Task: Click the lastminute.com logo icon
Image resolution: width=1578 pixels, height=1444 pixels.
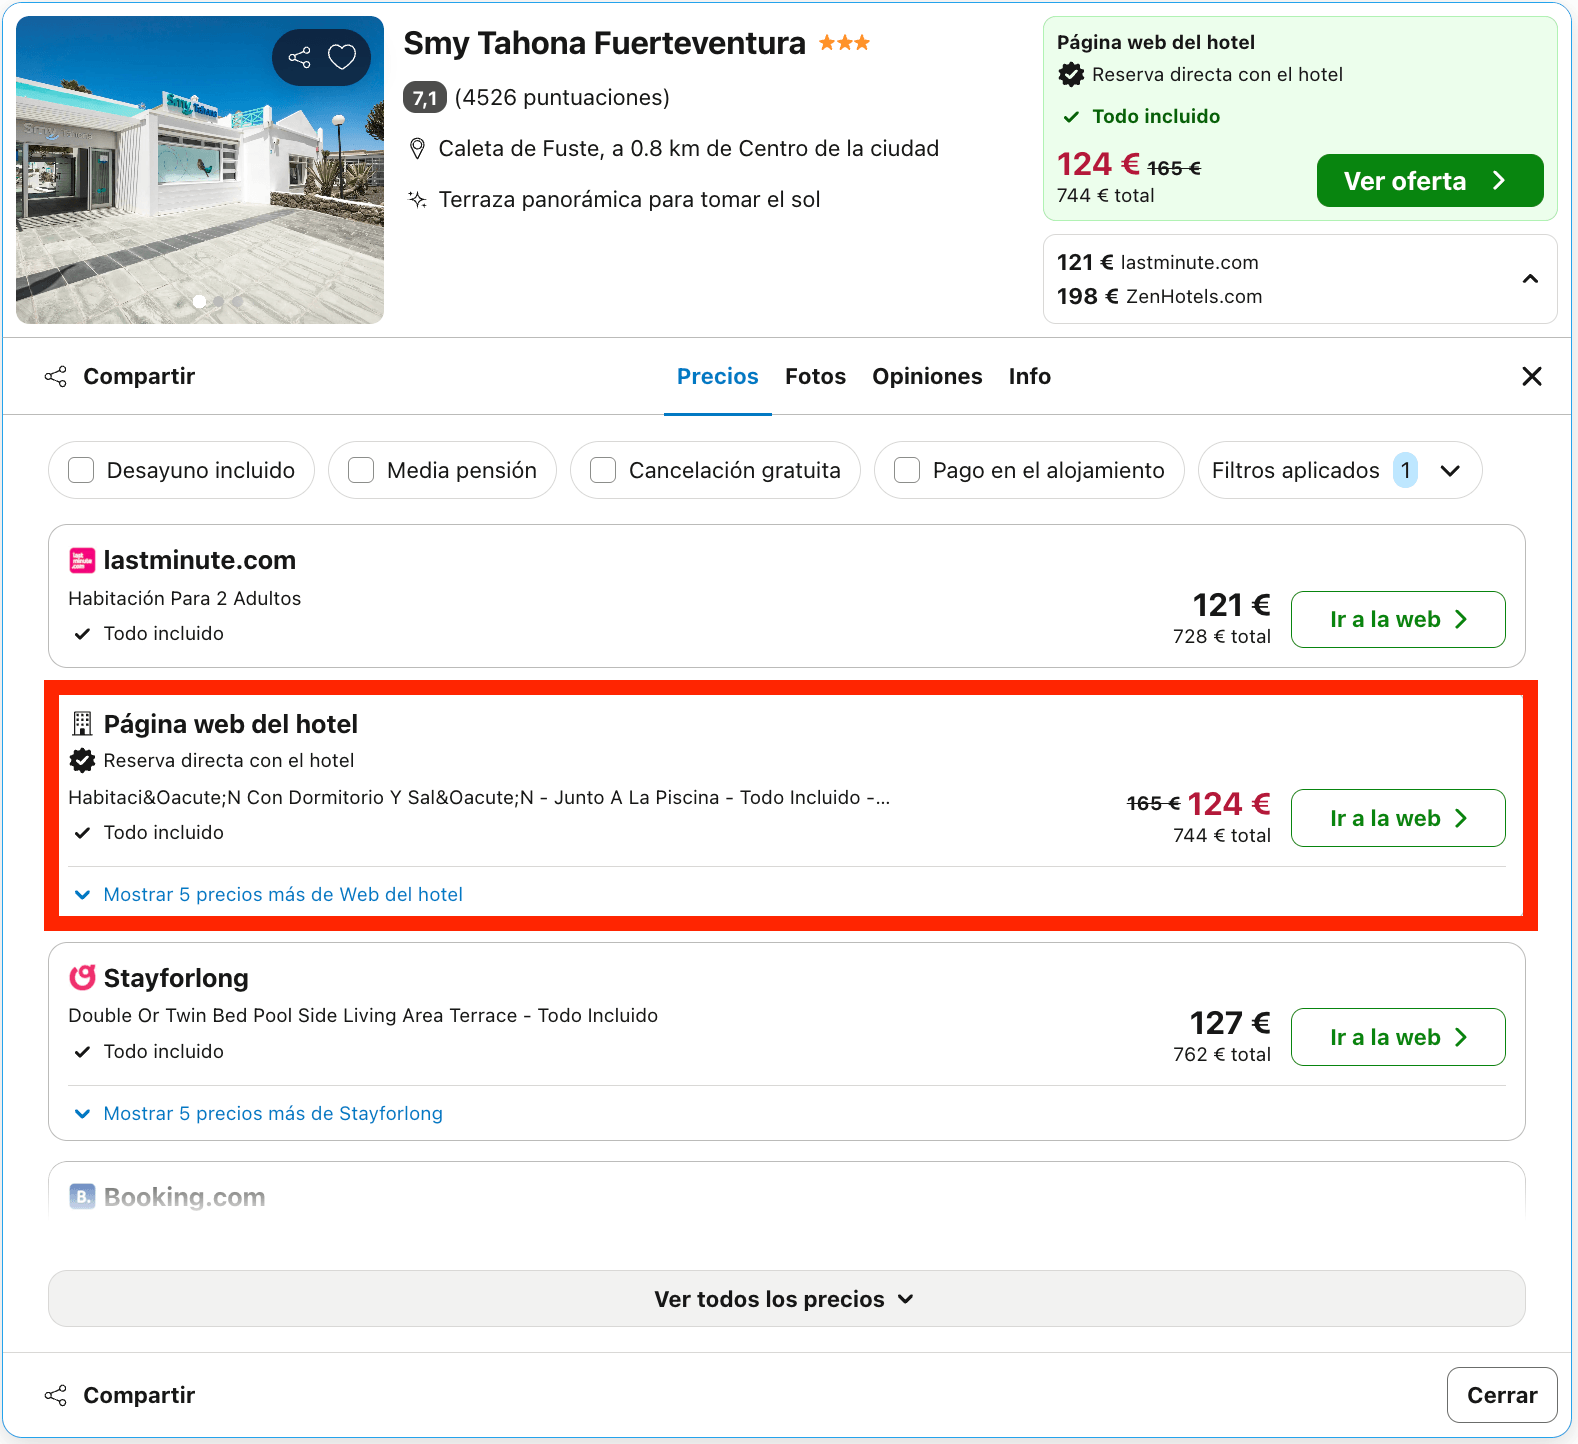Action: pyautogui.click(x=82, y=561)
